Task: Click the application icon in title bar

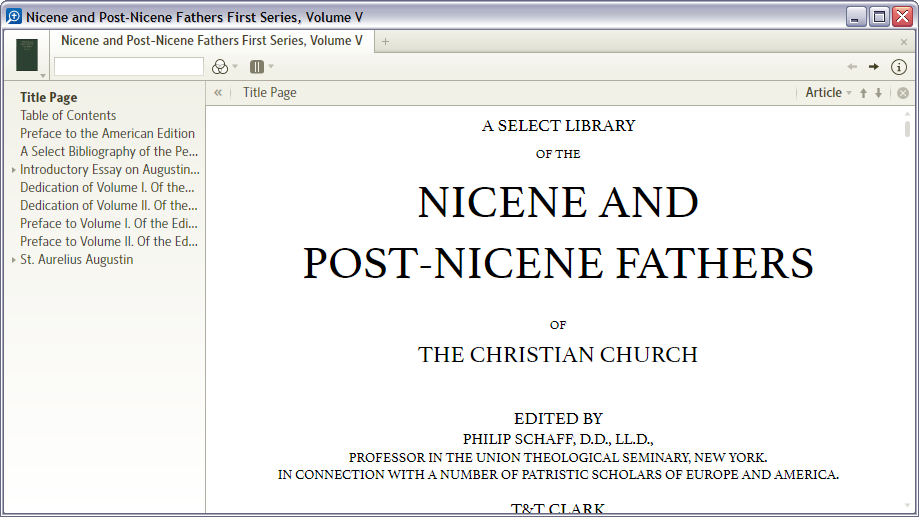Action: click(x=14, y=16)
